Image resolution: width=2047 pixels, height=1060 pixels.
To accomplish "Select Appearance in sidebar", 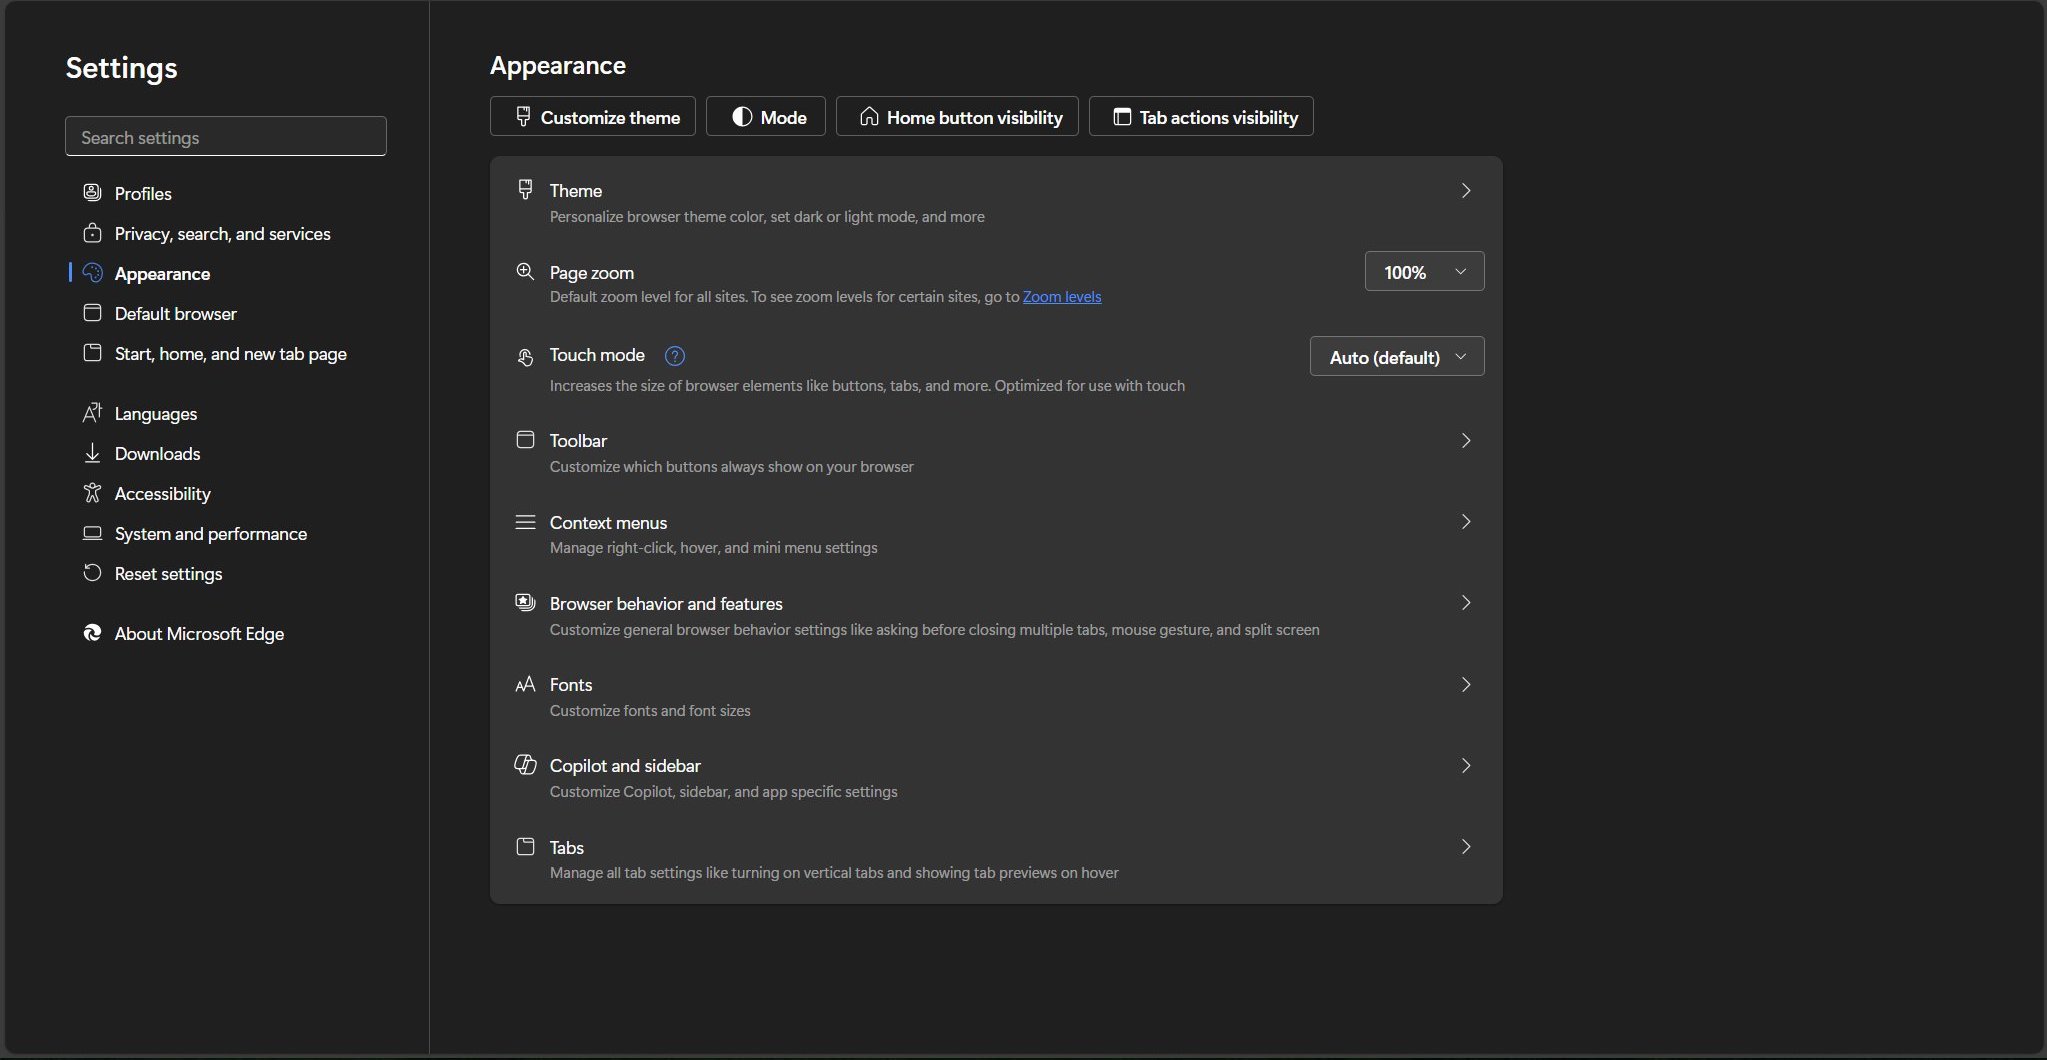I will click(162, 273).
